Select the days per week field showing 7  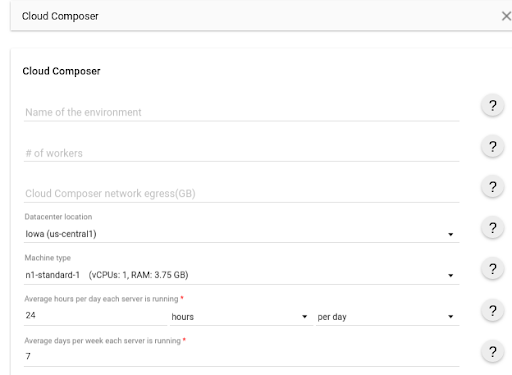pos(241,357)
